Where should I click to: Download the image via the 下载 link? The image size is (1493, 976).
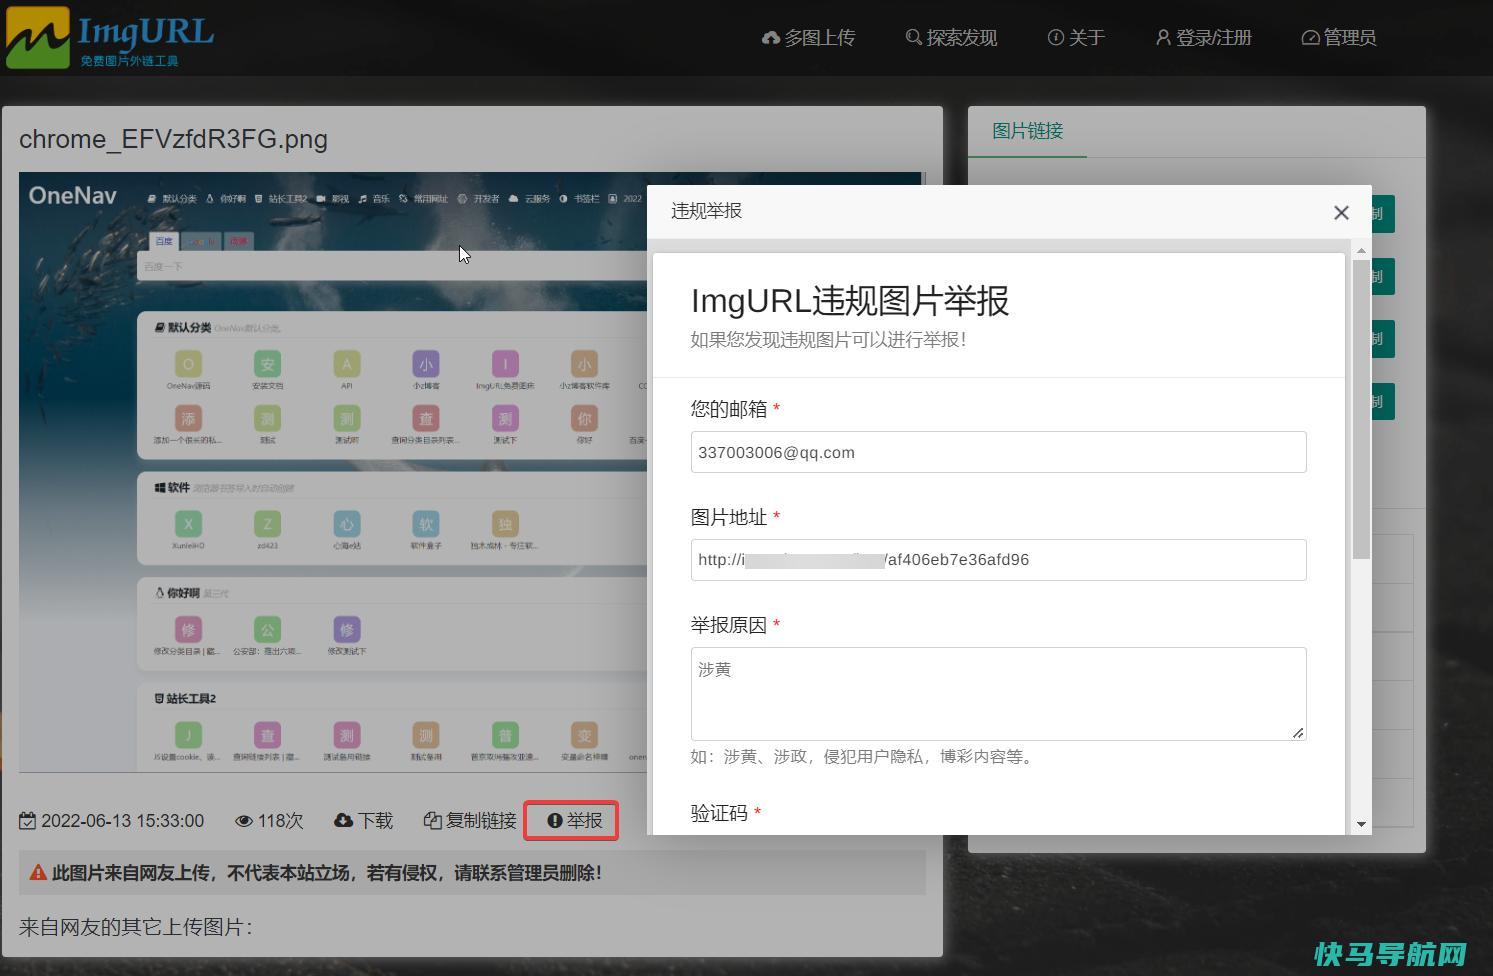point(363,821)
